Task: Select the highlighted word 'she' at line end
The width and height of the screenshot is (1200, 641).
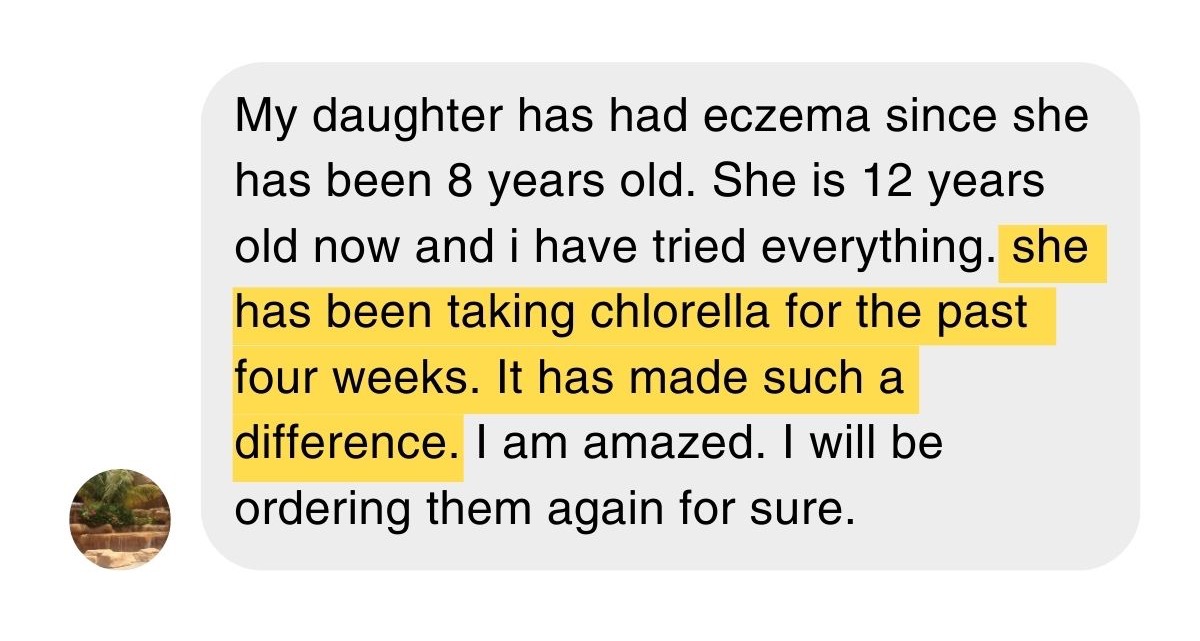Action: 1050,247
